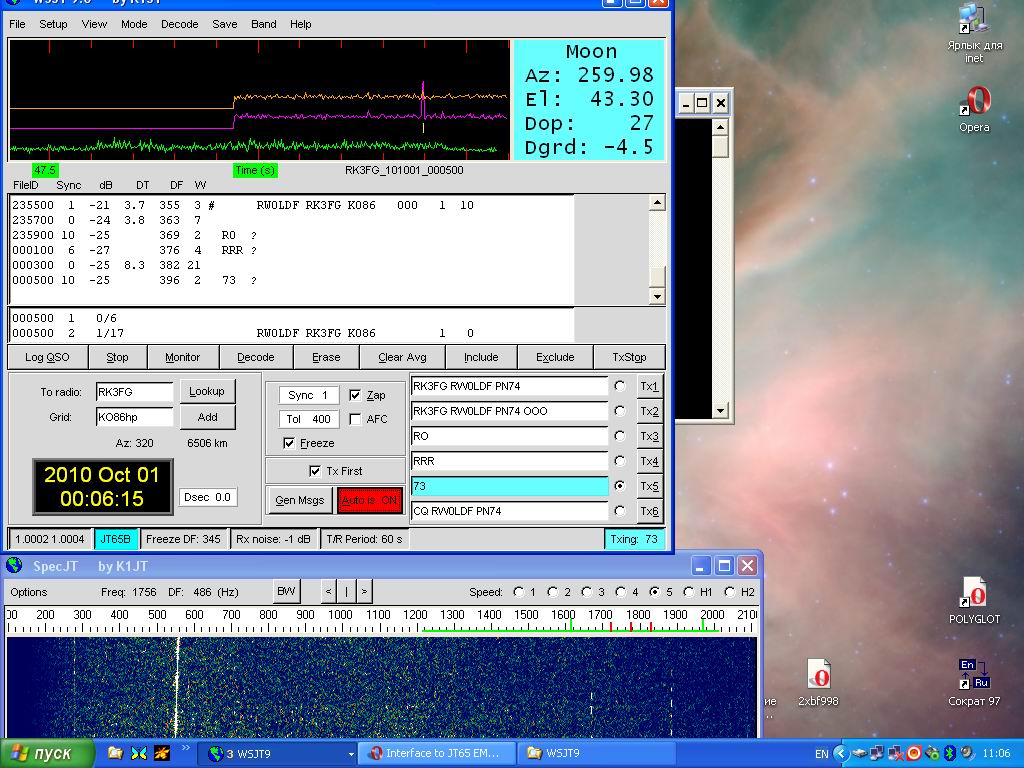Switch to the WSJT9 folder taskbar item
The width and height of the screenshot is (1024, 768).
point(596,753)
